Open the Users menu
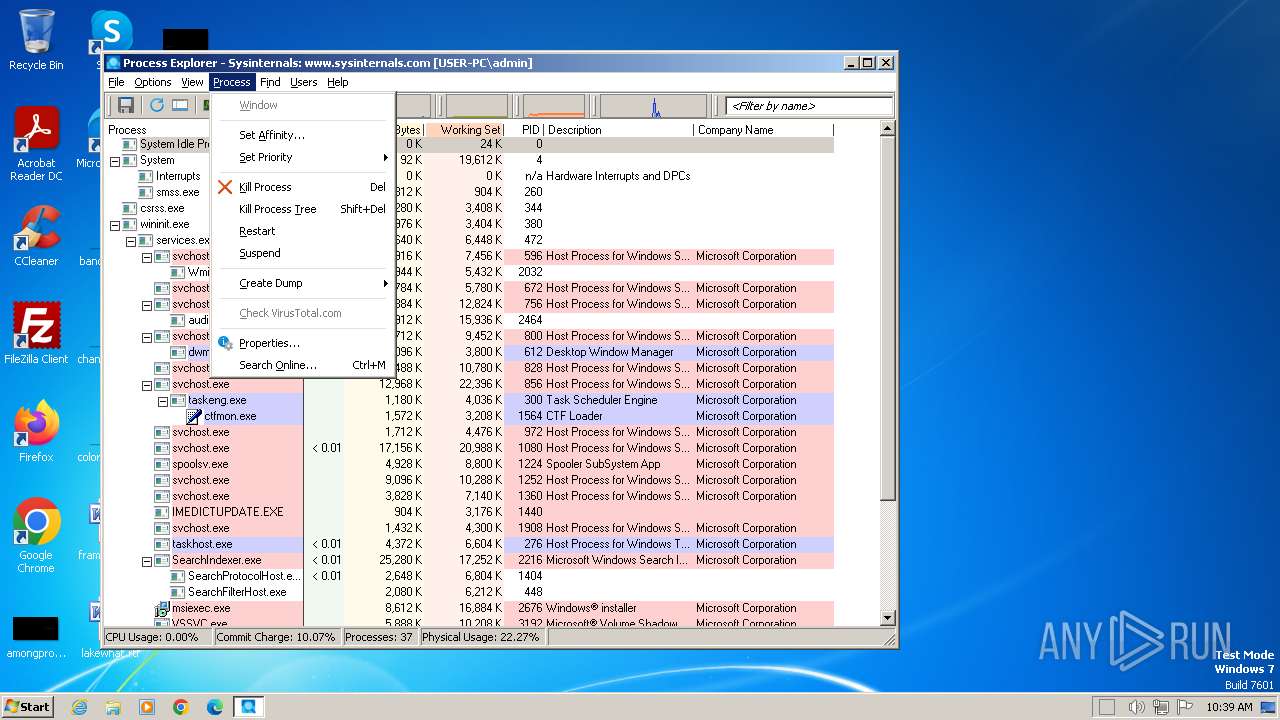 point(304,82)
